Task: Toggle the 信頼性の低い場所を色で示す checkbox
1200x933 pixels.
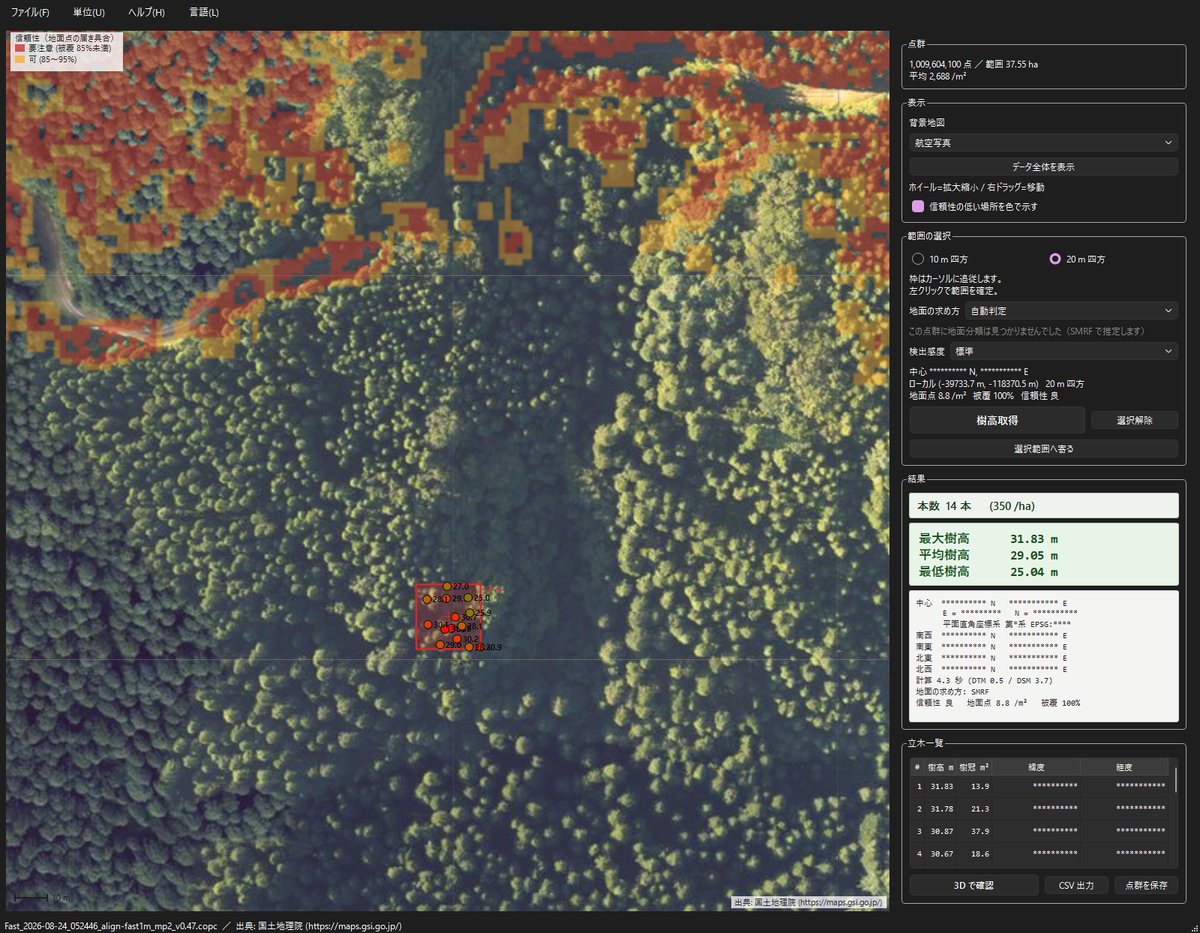Action: 917,207
